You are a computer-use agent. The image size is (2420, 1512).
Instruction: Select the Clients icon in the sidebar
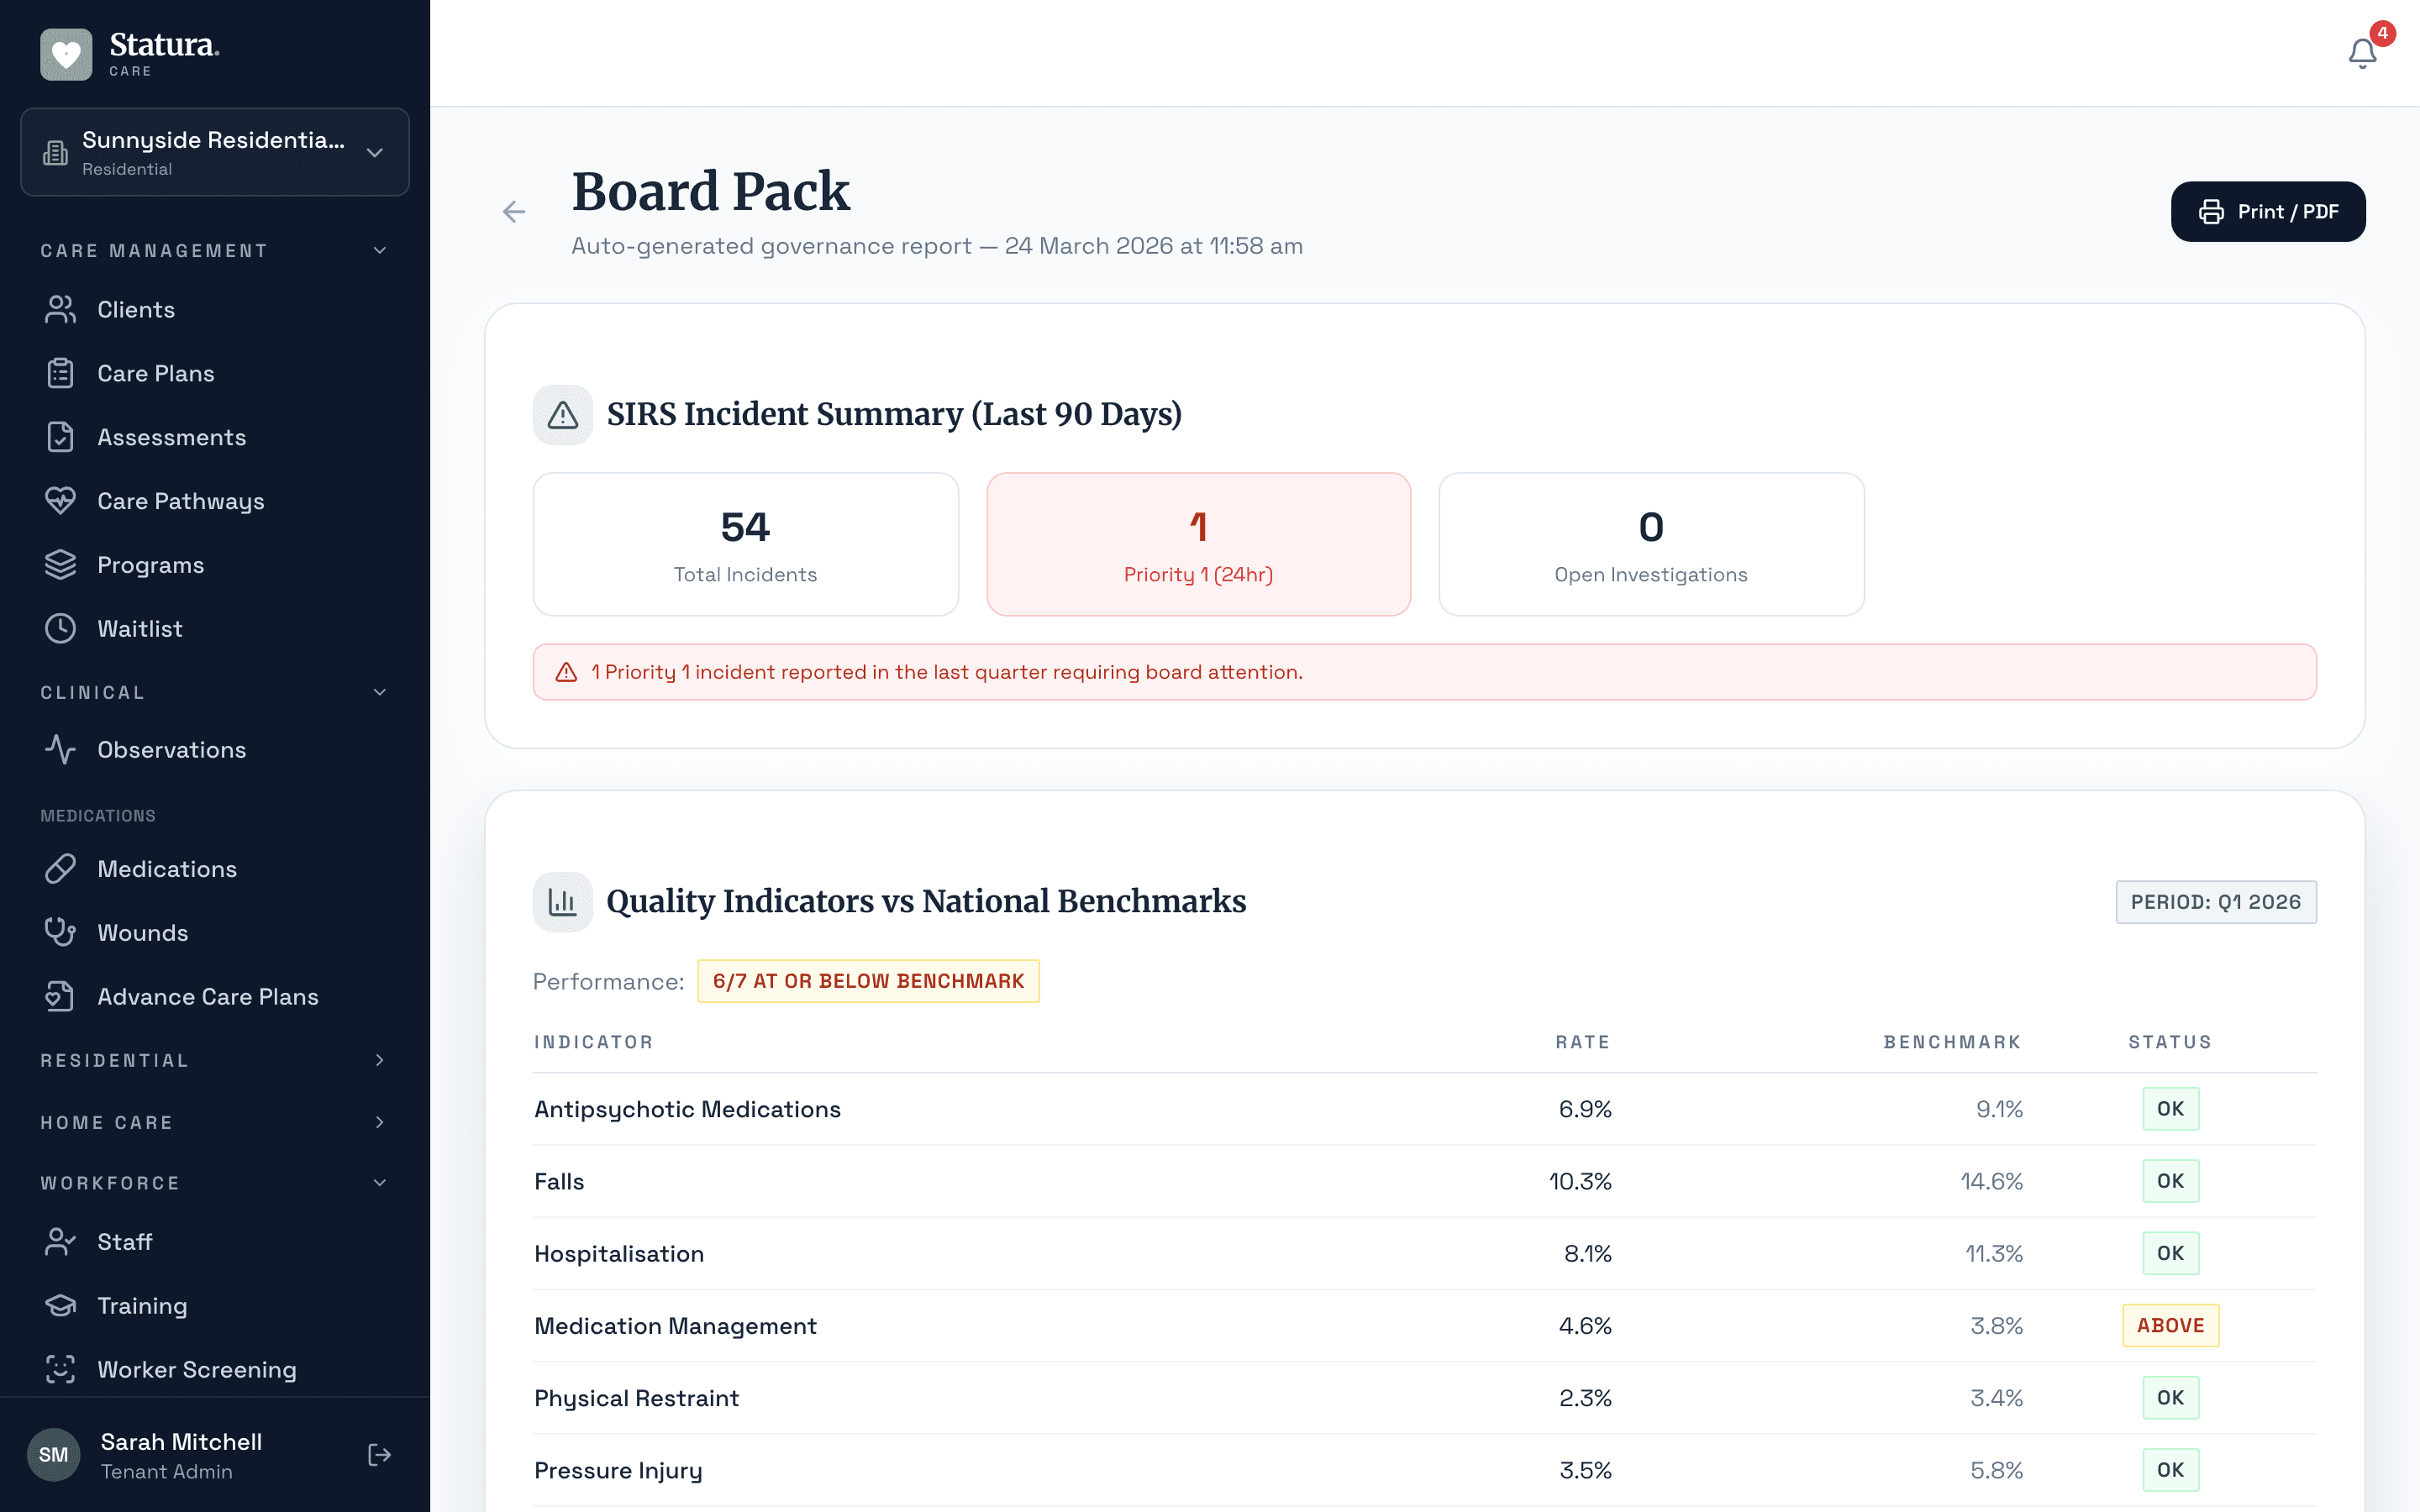click(x=60, y=309)
